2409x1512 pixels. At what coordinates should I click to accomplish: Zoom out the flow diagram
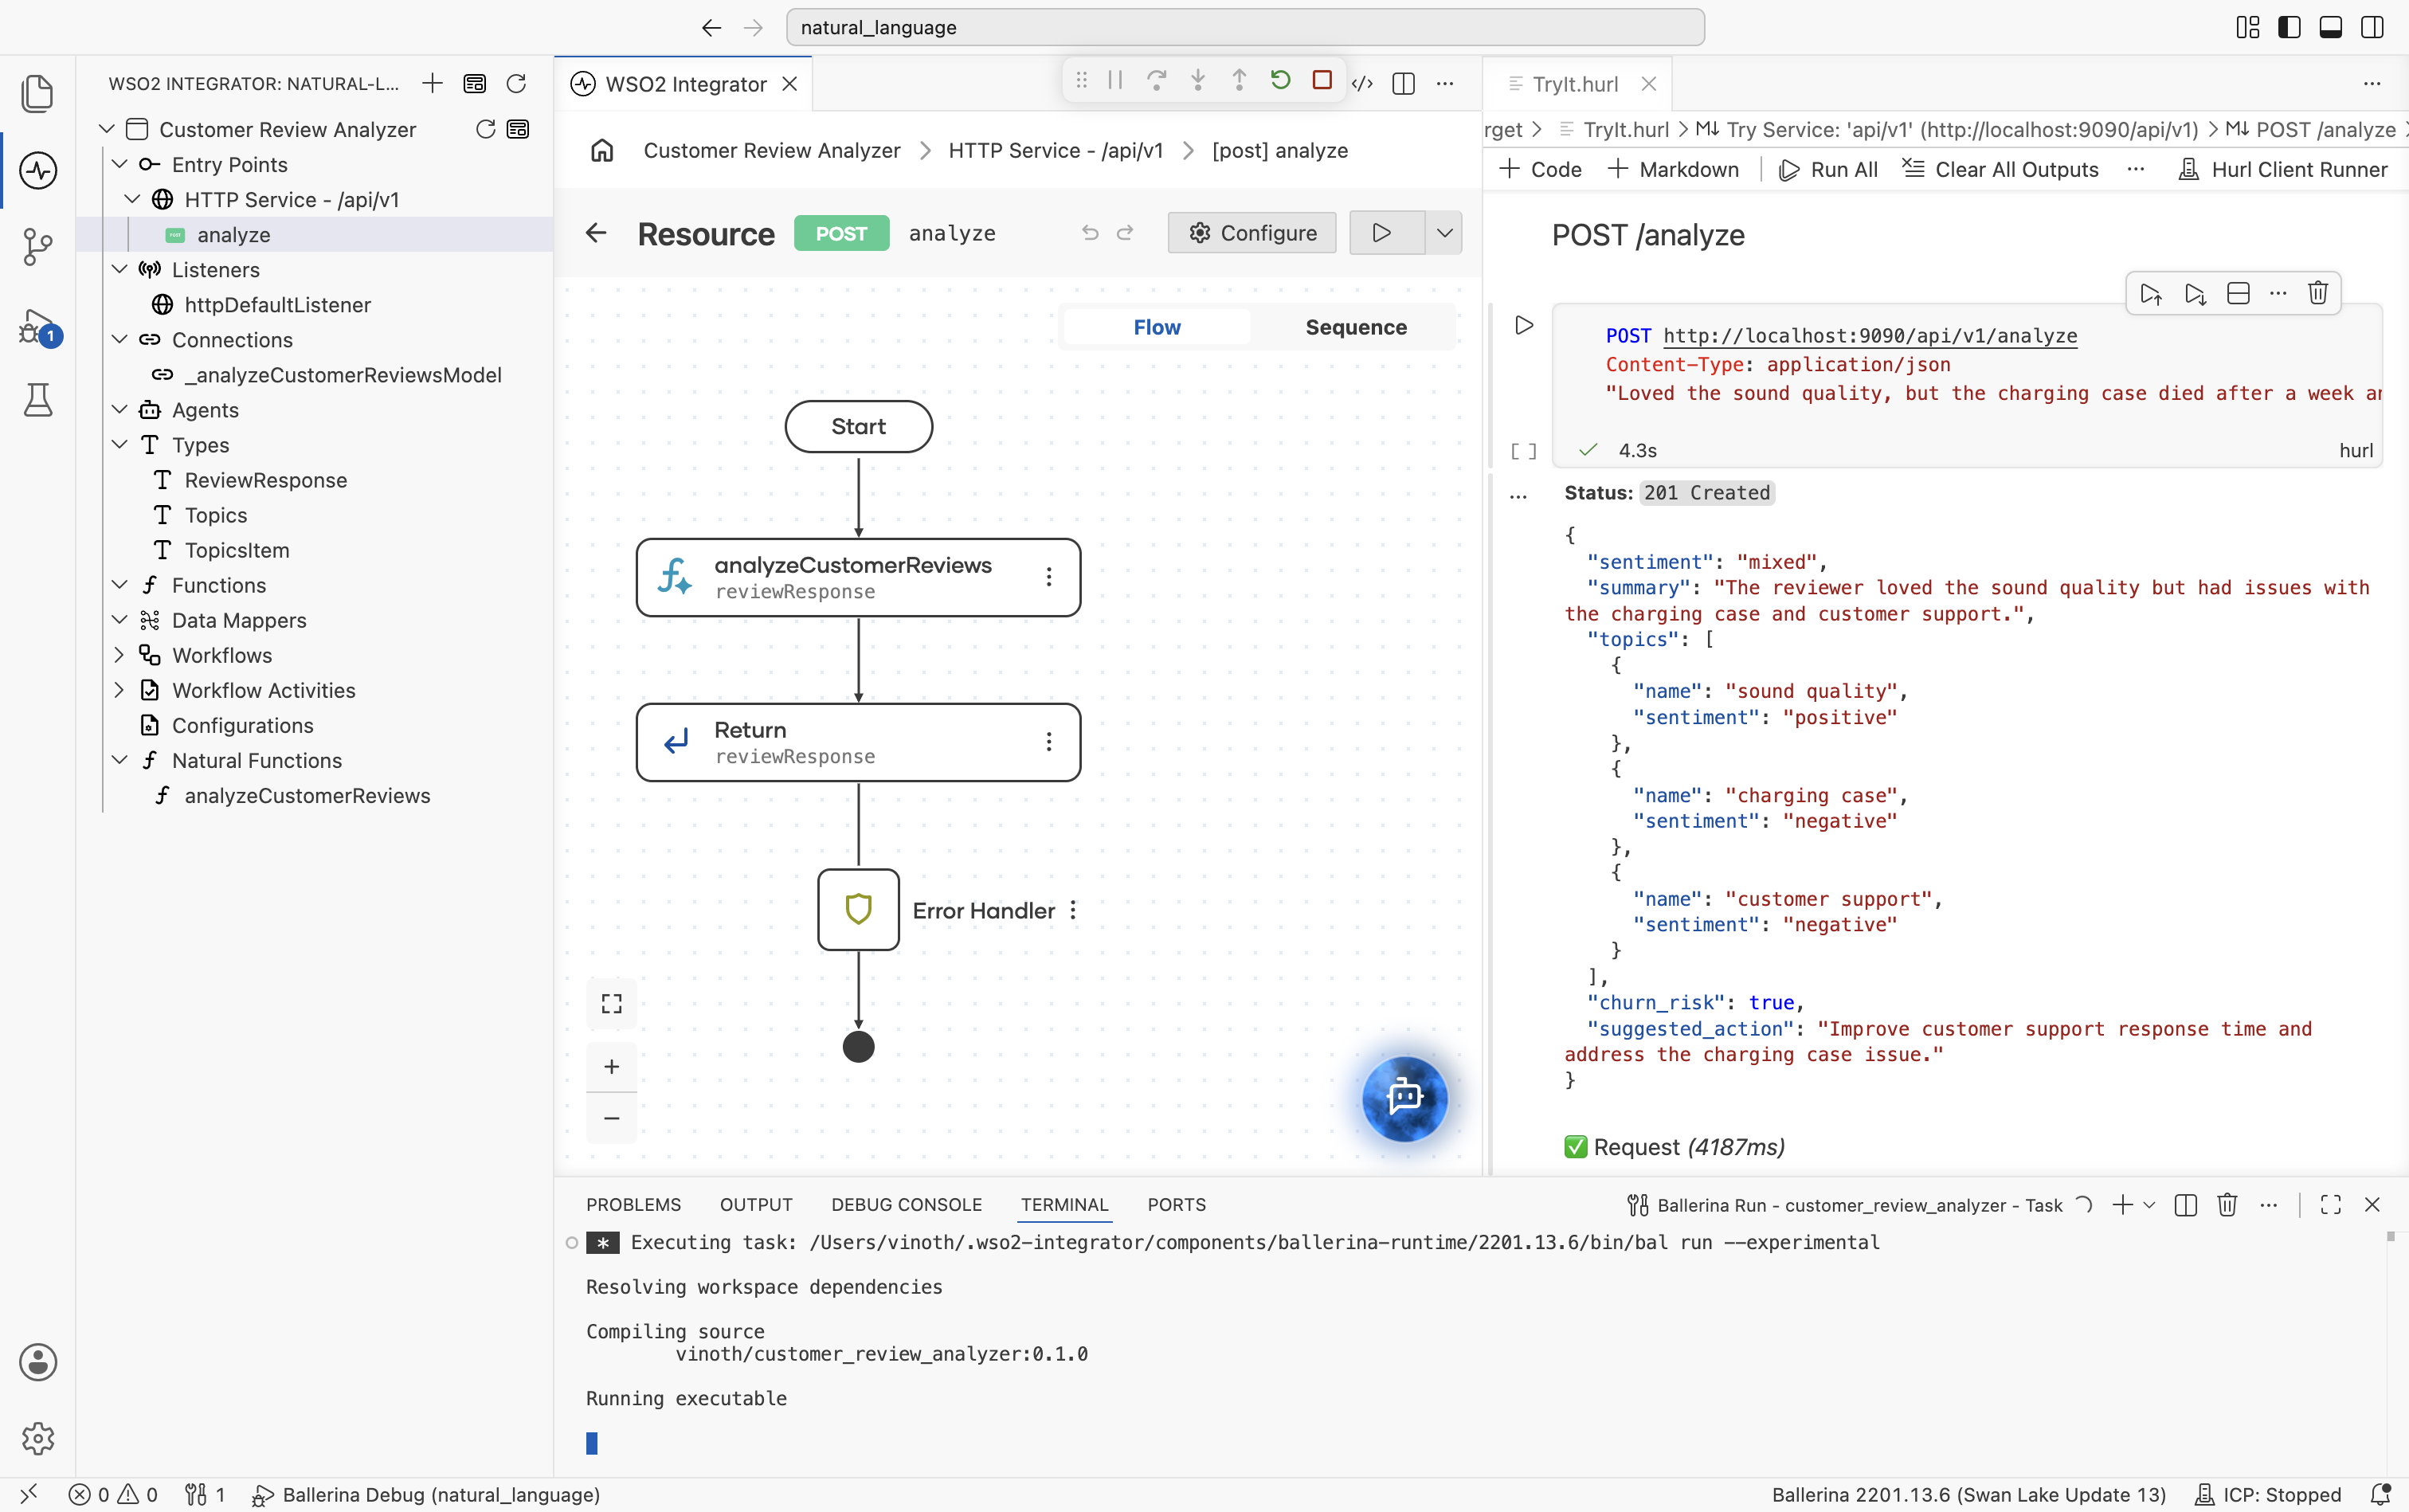[x=611, y=1118]
